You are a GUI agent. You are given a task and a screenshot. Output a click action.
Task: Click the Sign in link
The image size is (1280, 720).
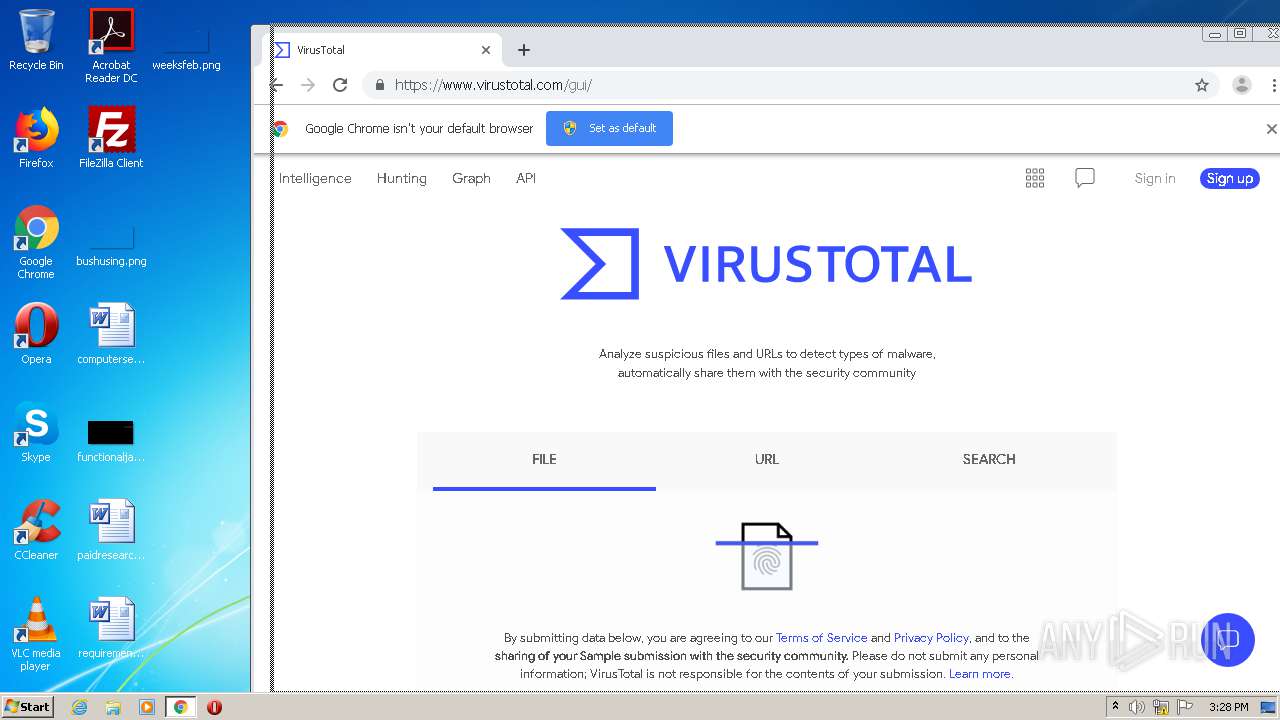1155,178
